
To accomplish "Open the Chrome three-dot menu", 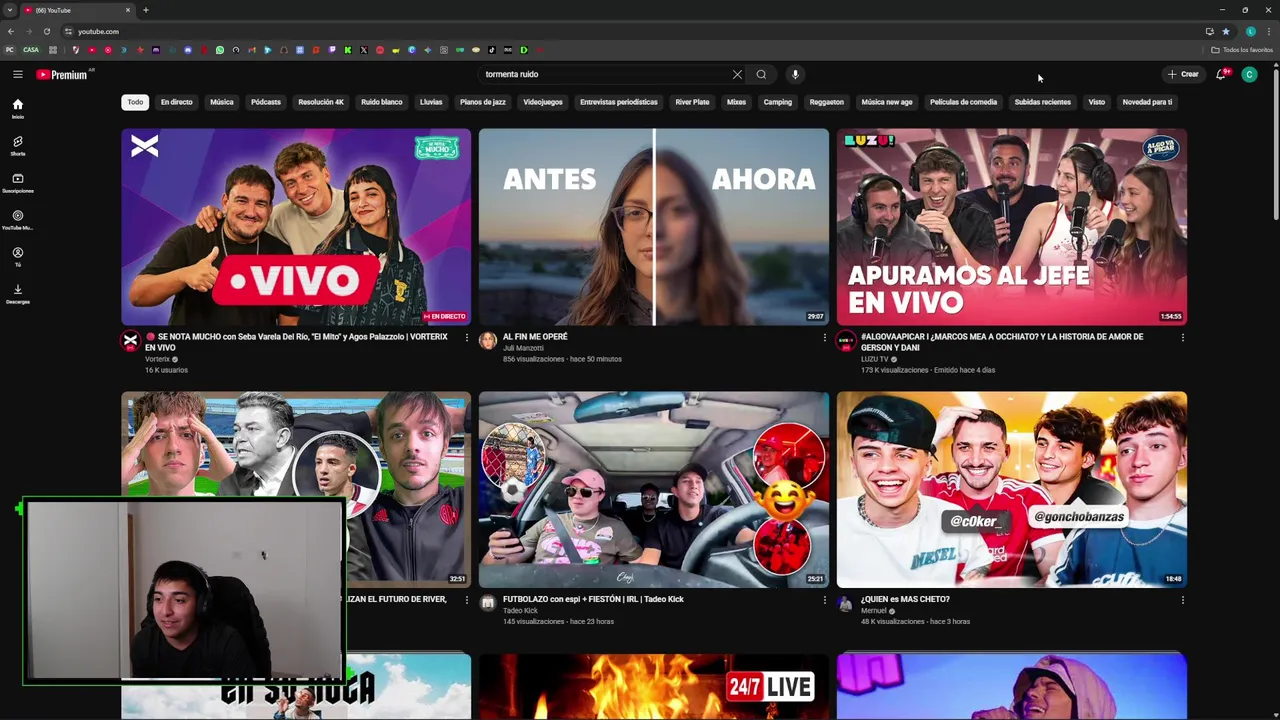I will click(x=1269, y=31).
